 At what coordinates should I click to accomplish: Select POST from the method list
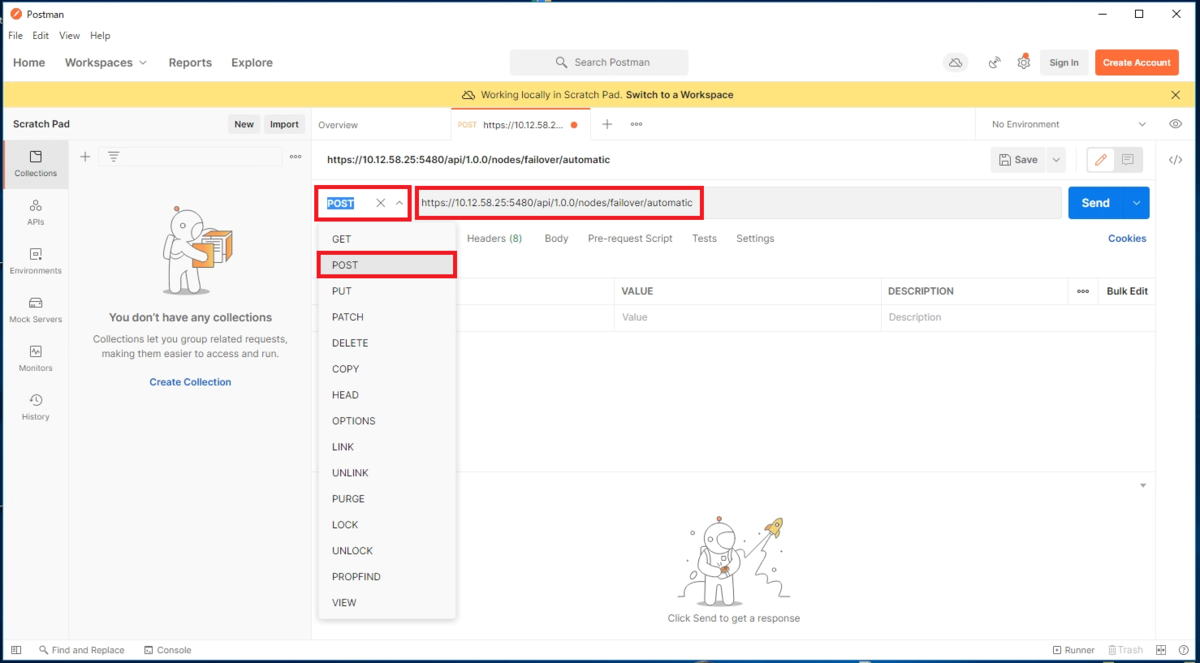click(387, 265)
